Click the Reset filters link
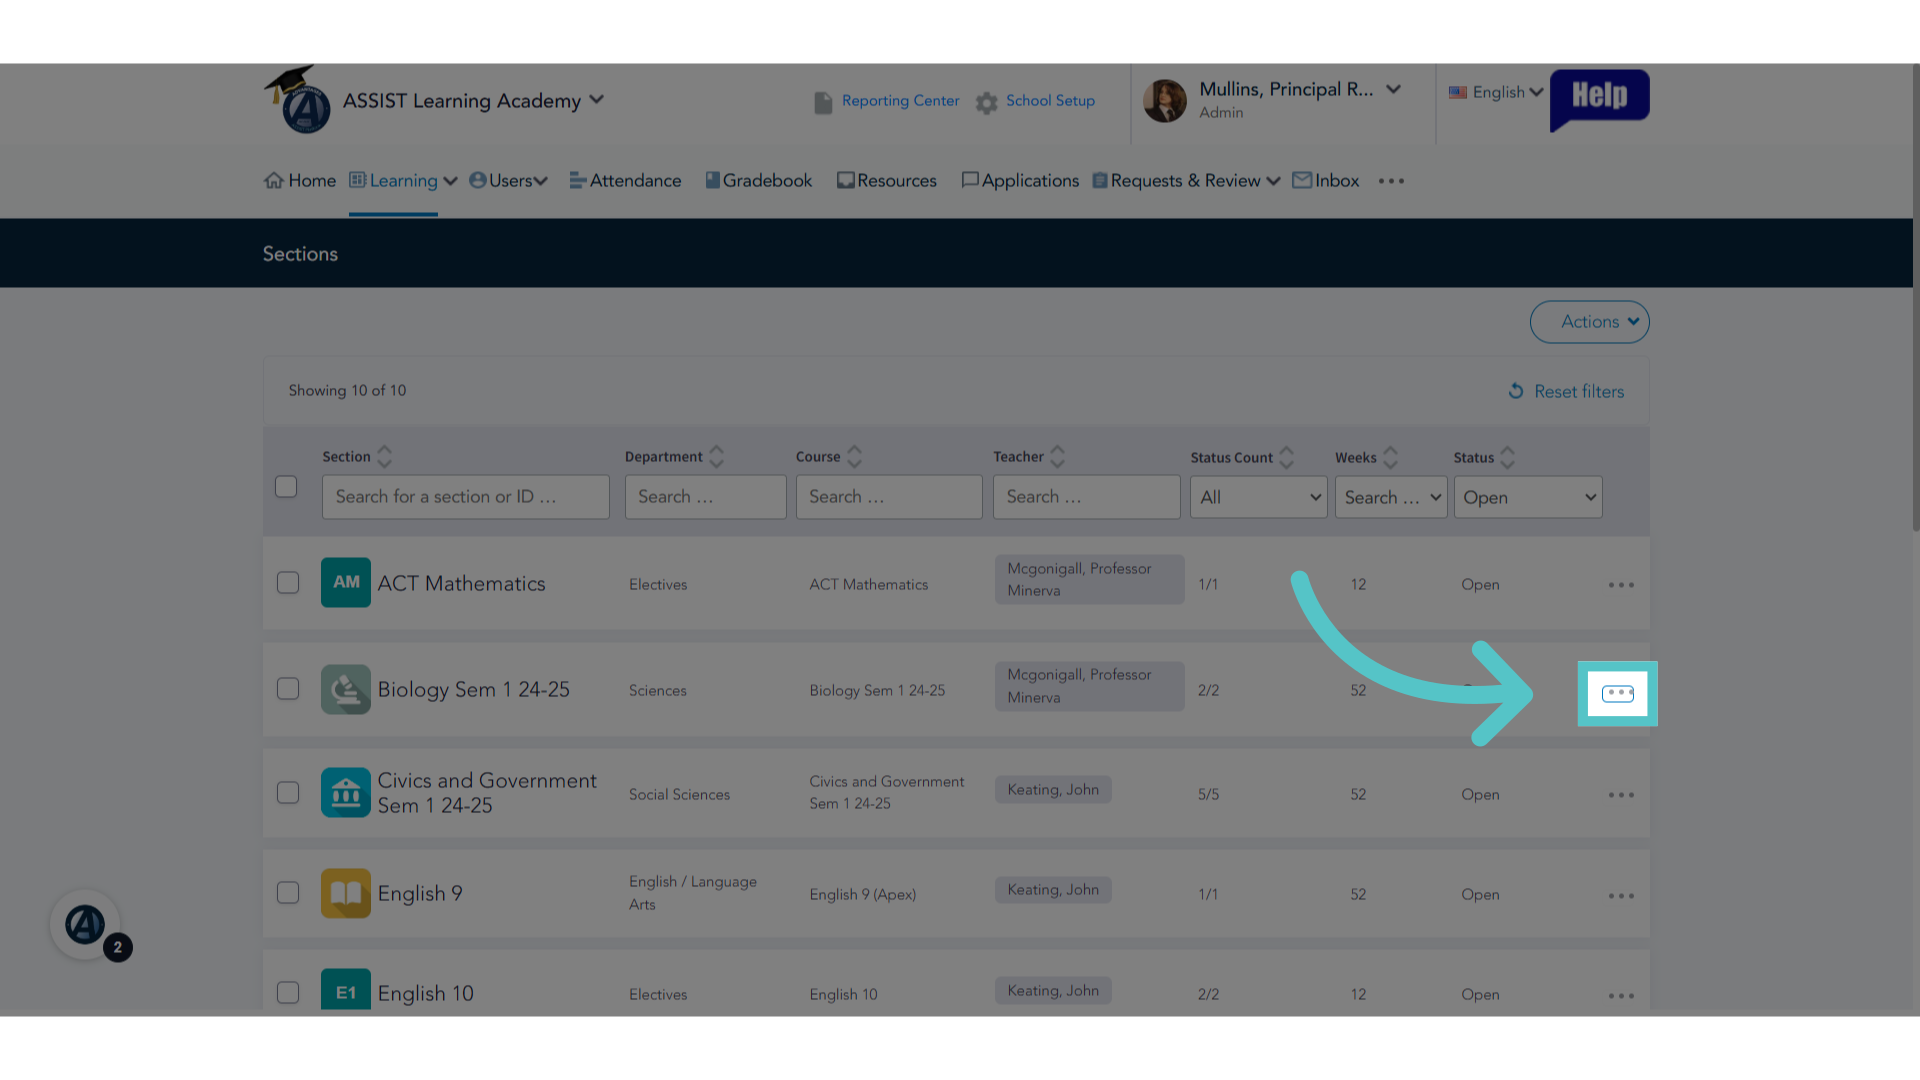 coord(1579,392)
